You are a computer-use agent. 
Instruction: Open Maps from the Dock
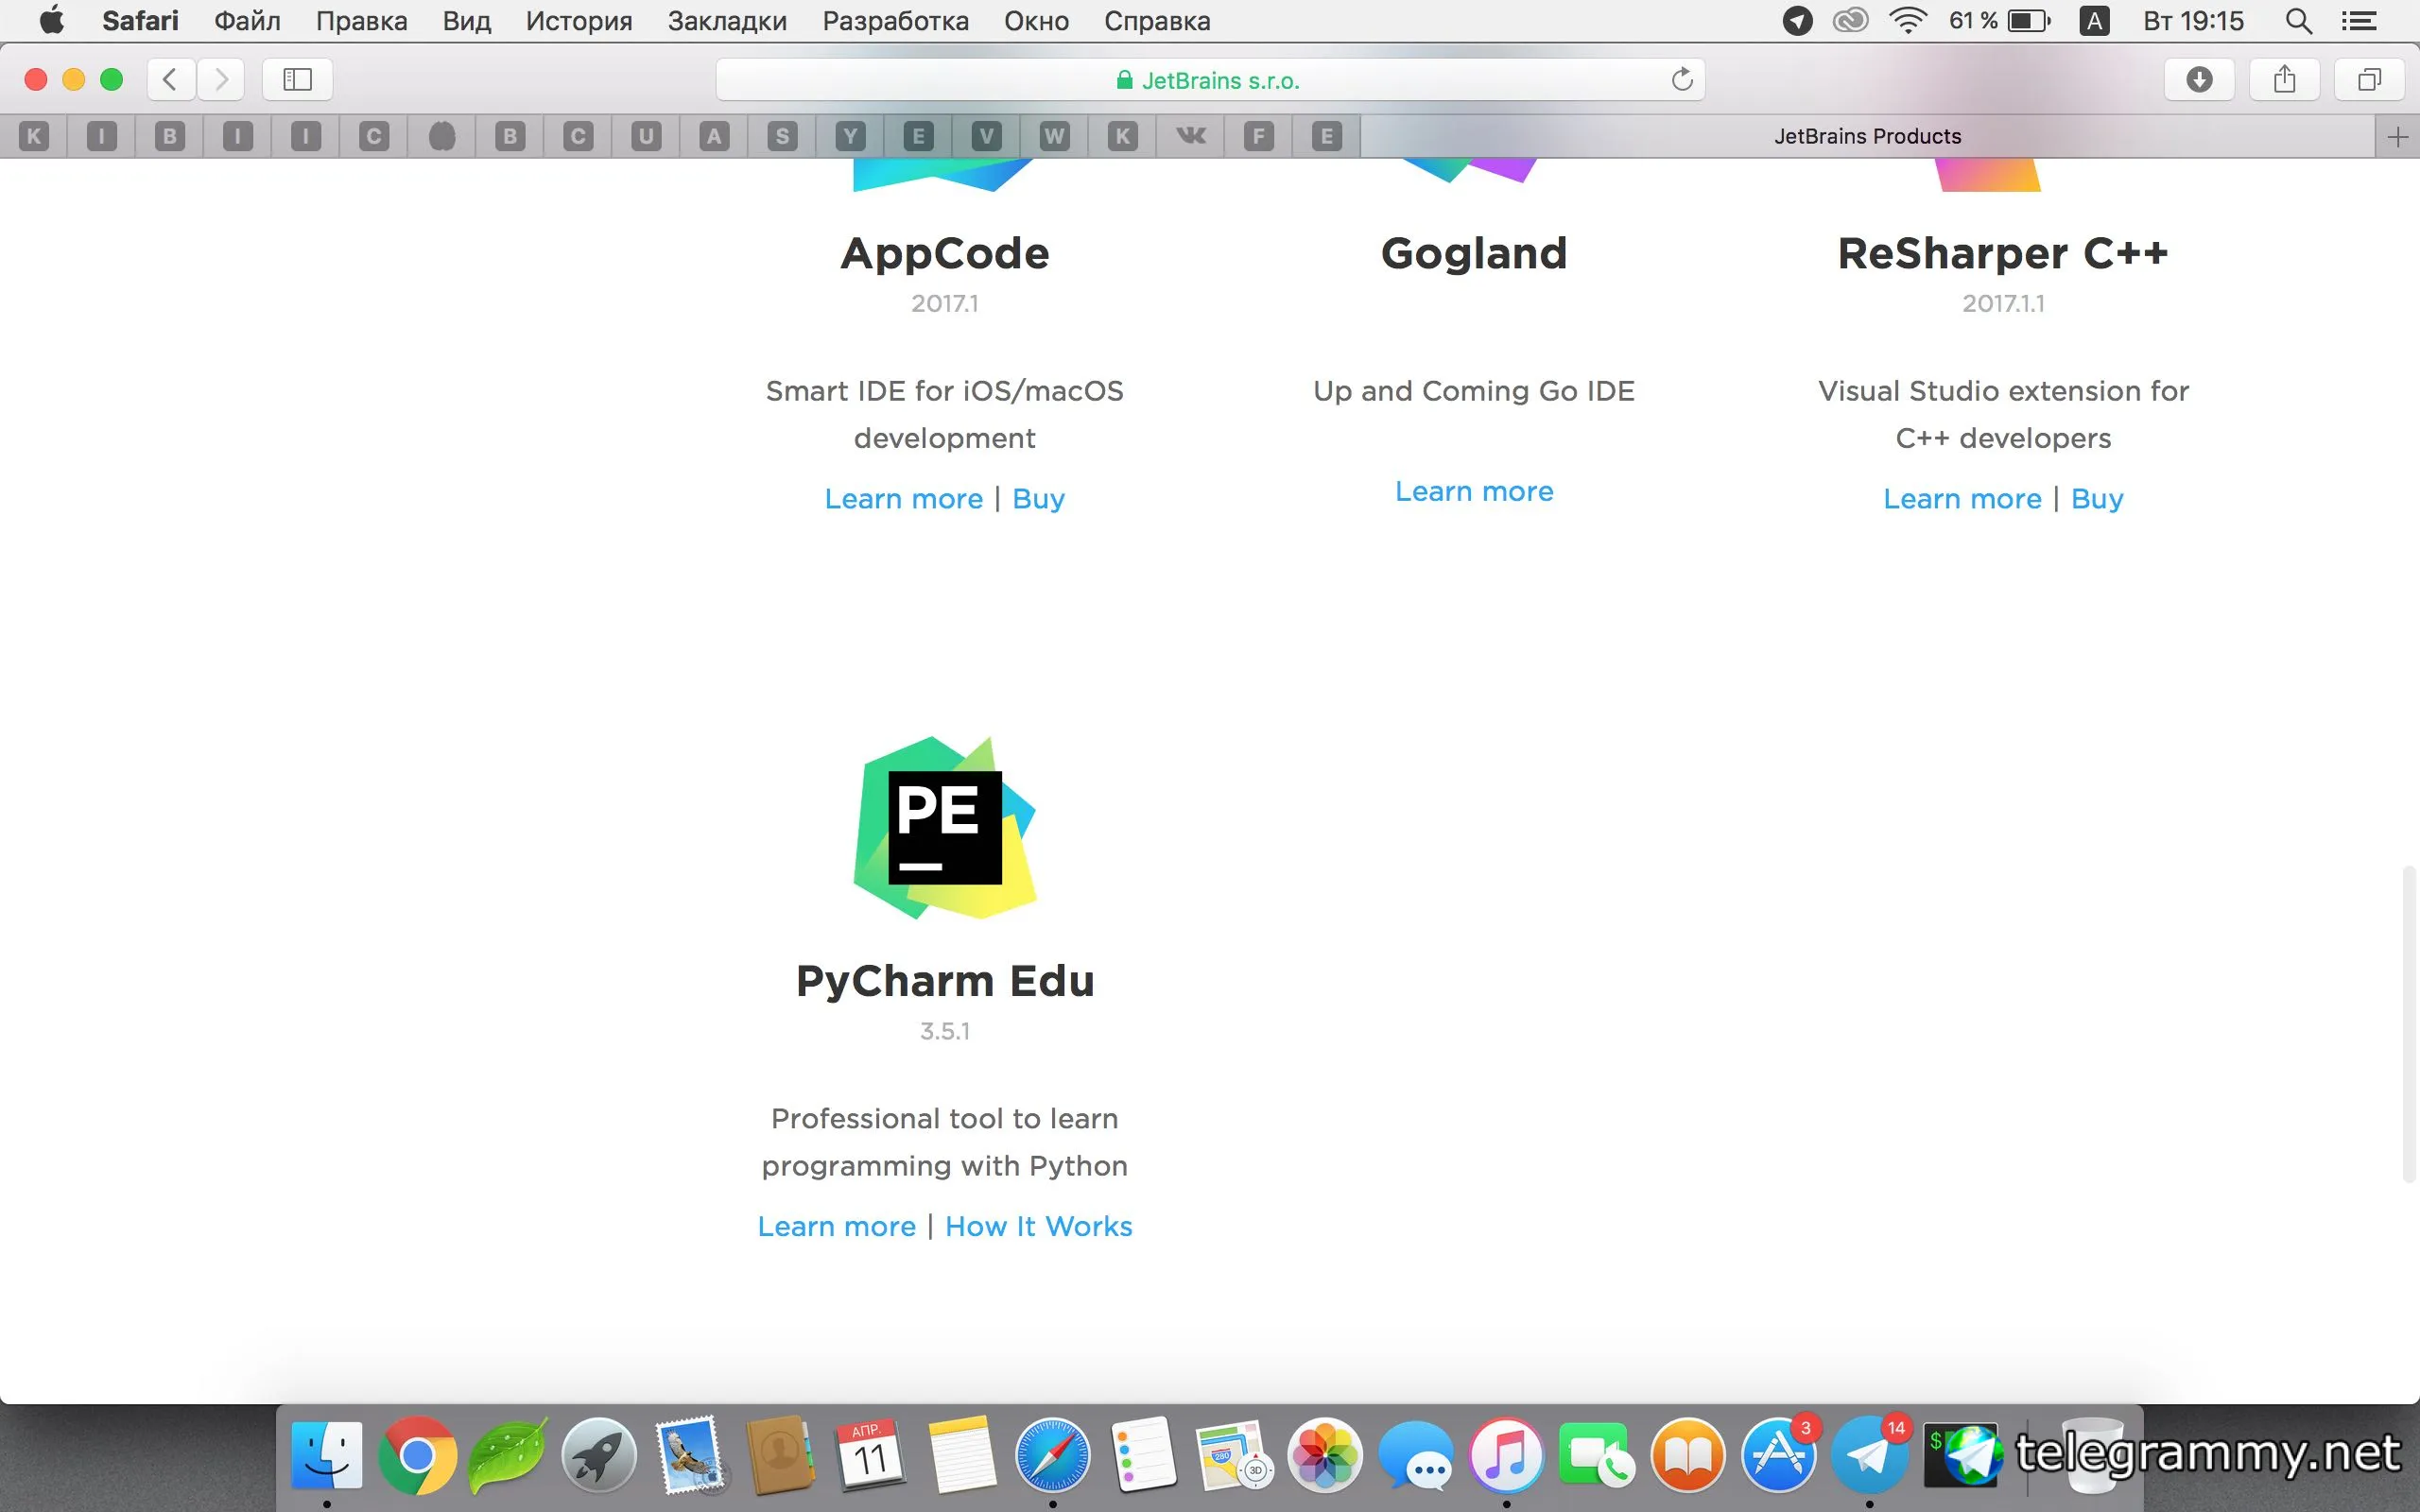click(x=1234, y=1455)
